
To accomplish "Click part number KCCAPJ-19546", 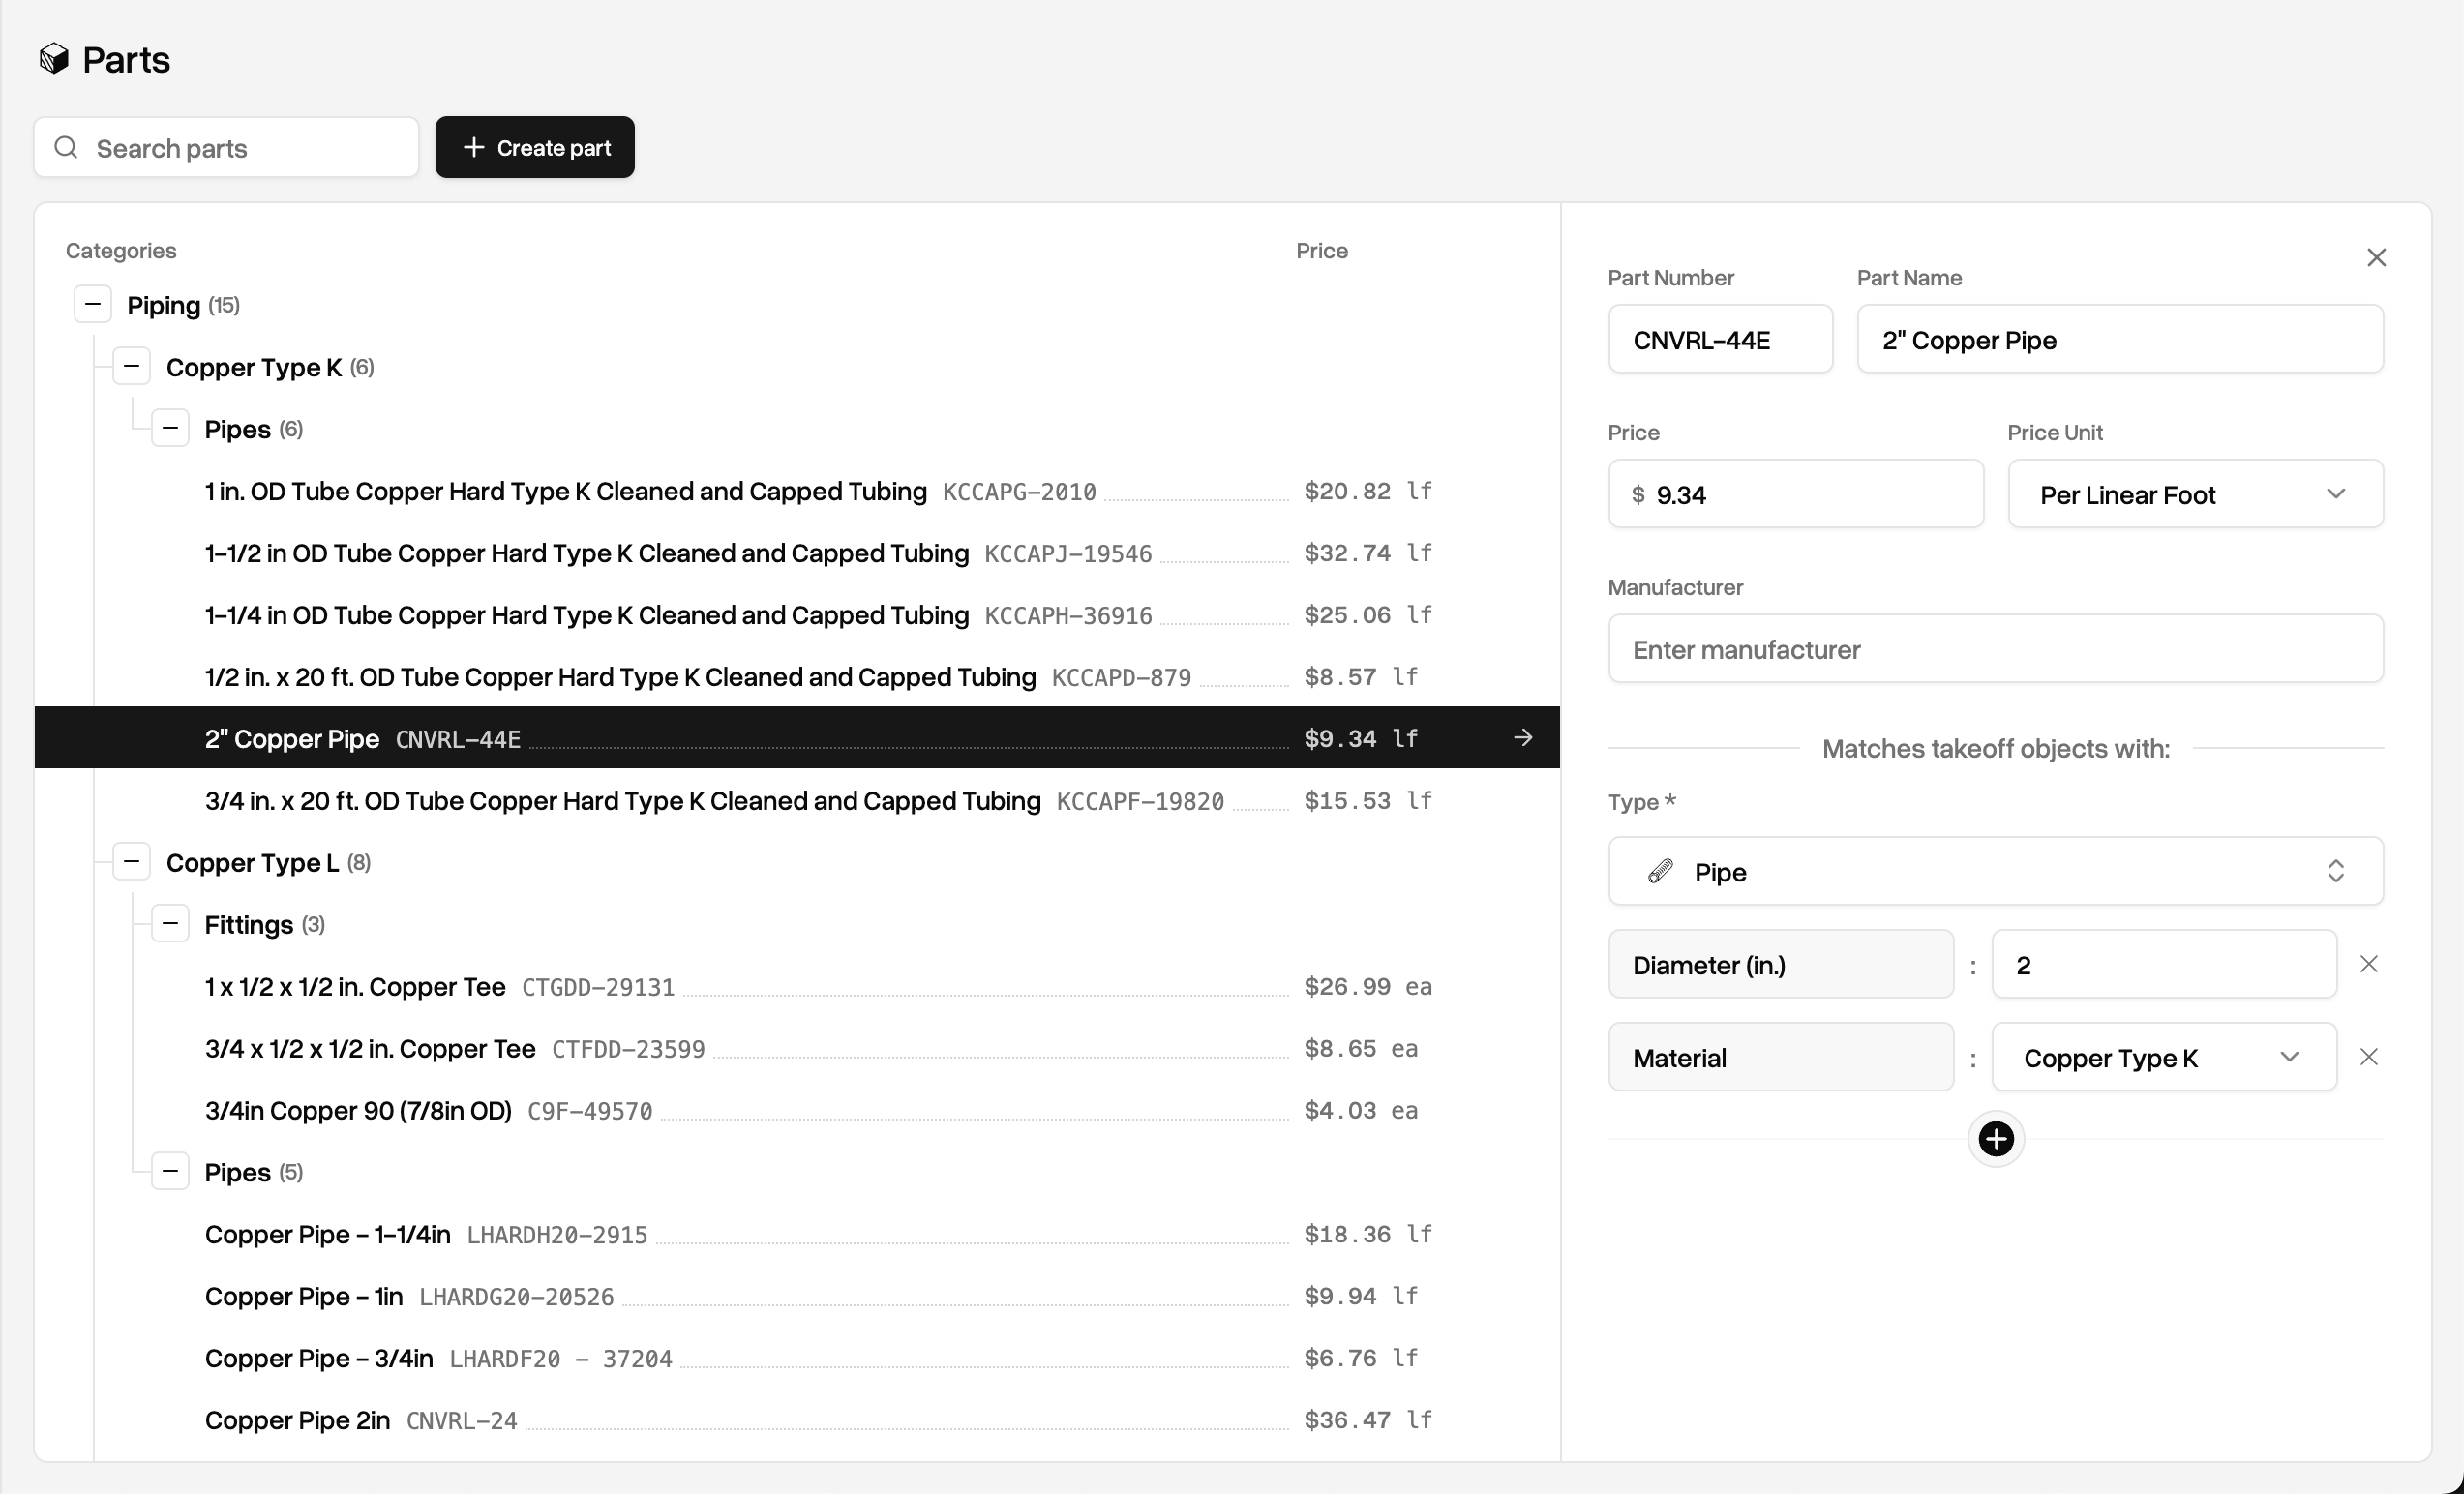I will pyautogui.click(x=1067, y=554).
